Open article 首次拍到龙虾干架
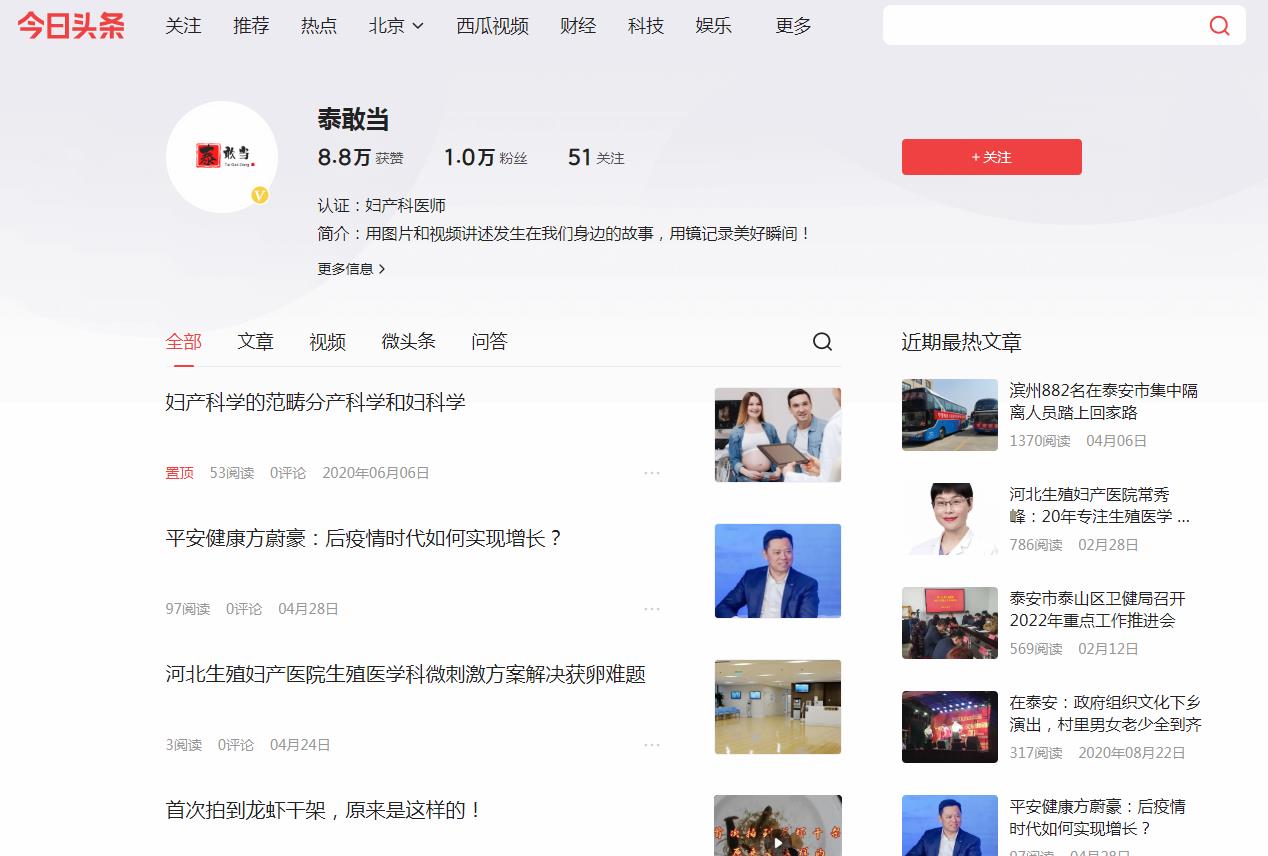 coord(325,811)
